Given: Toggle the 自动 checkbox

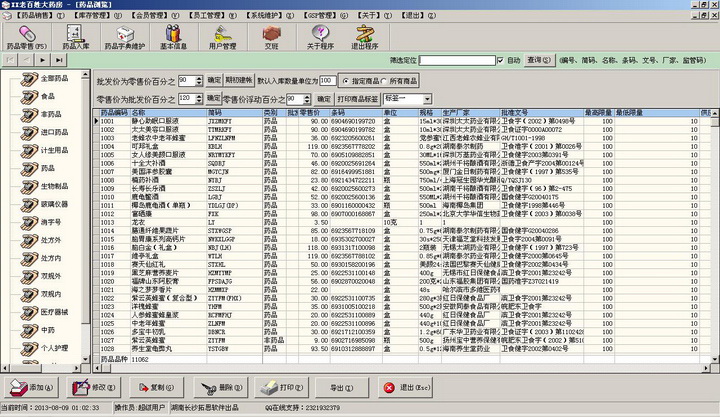Looking at the screenshot, I should click(500, 60).
